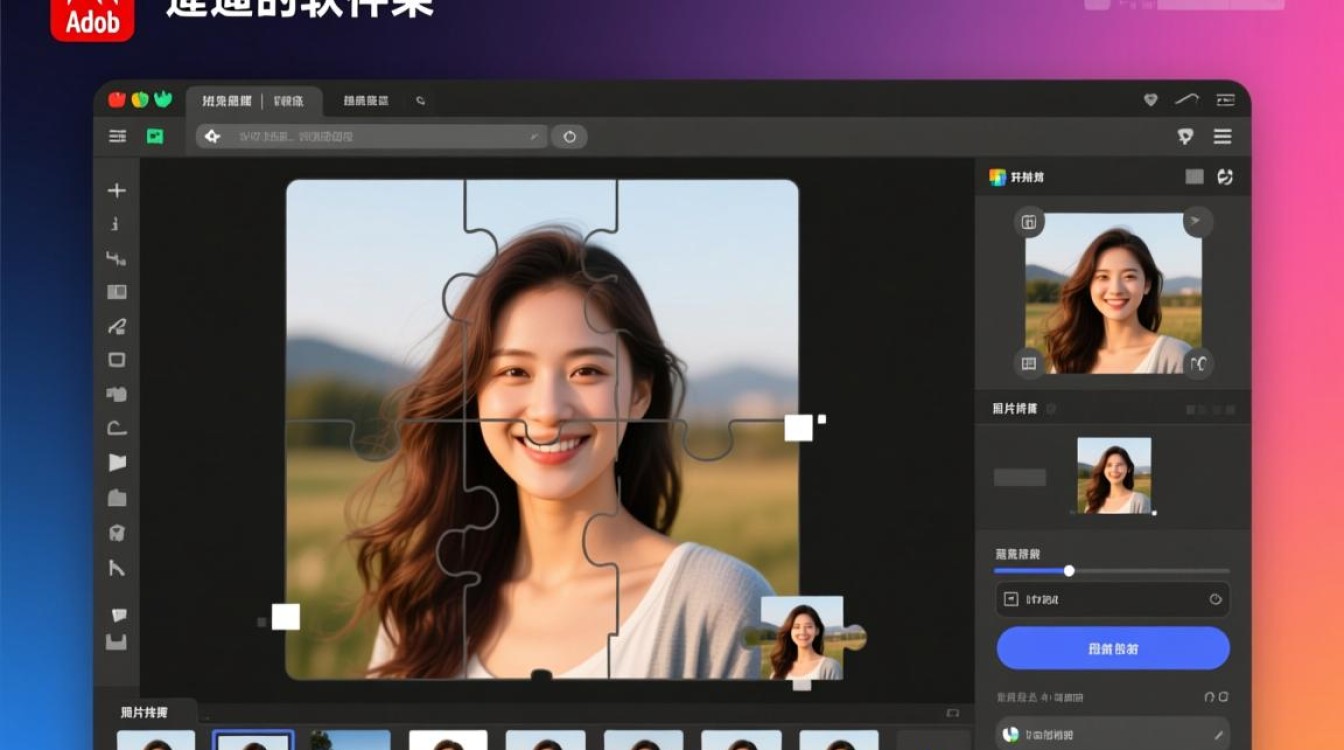Click the pie chart icon in bottom field
The width and height of the screenshot is (1344, 750).
1011,735
